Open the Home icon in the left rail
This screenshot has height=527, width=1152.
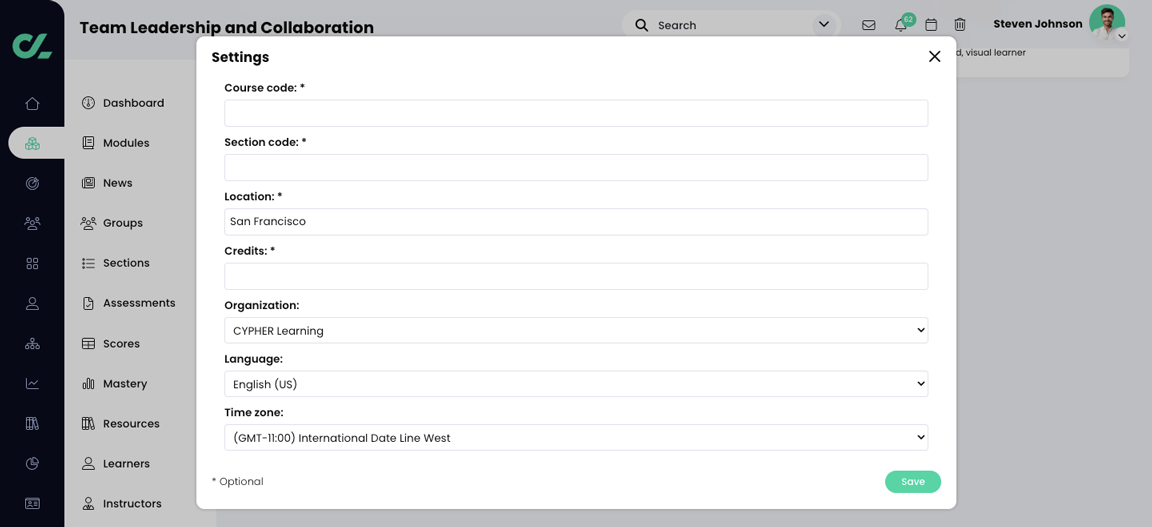[x=32, y=104]
